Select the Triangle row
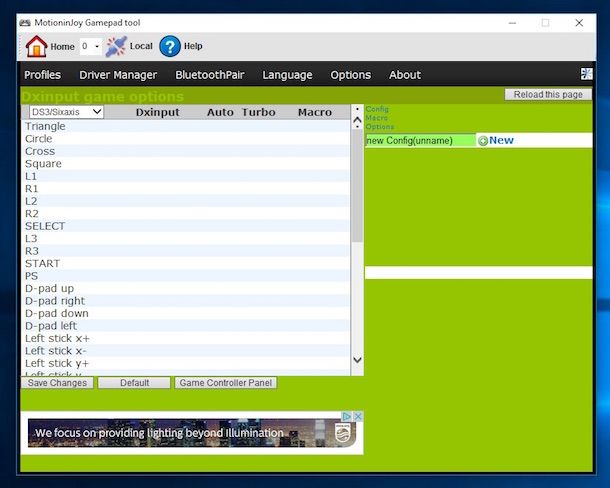 point(186,126)
